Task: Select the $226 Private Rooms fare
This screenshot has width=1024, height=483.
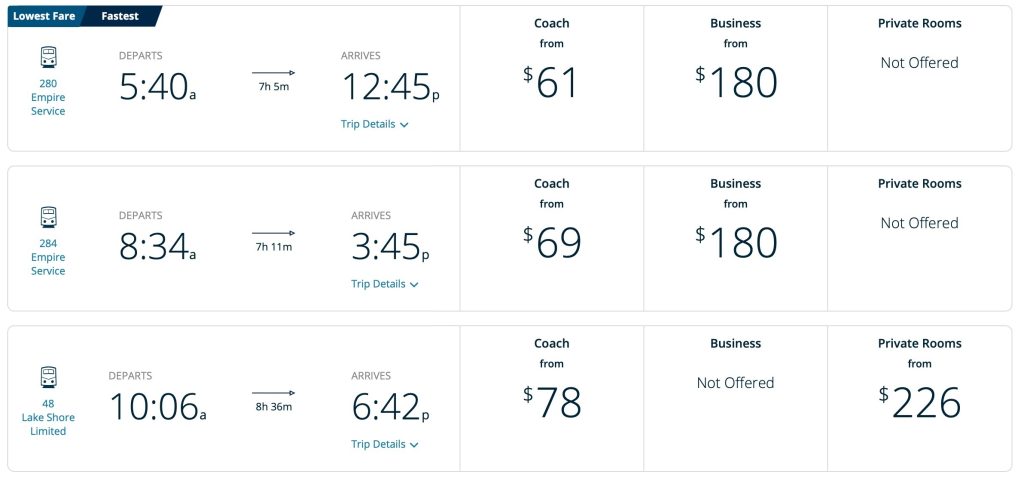Action: [919, 402]
